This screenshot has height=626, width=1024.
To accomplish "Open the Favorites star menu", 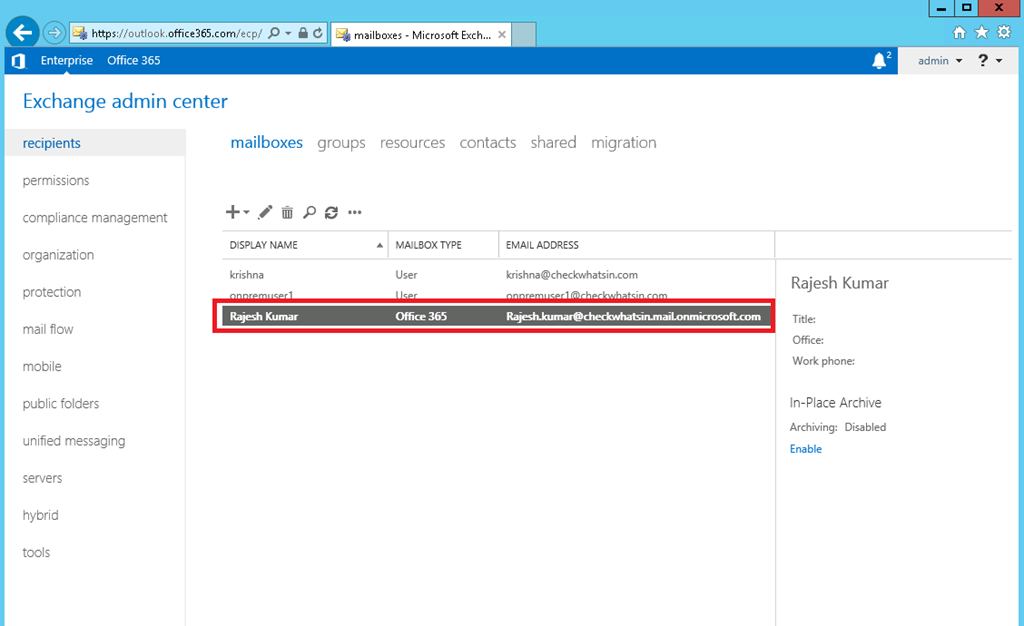I will [981, 33].
